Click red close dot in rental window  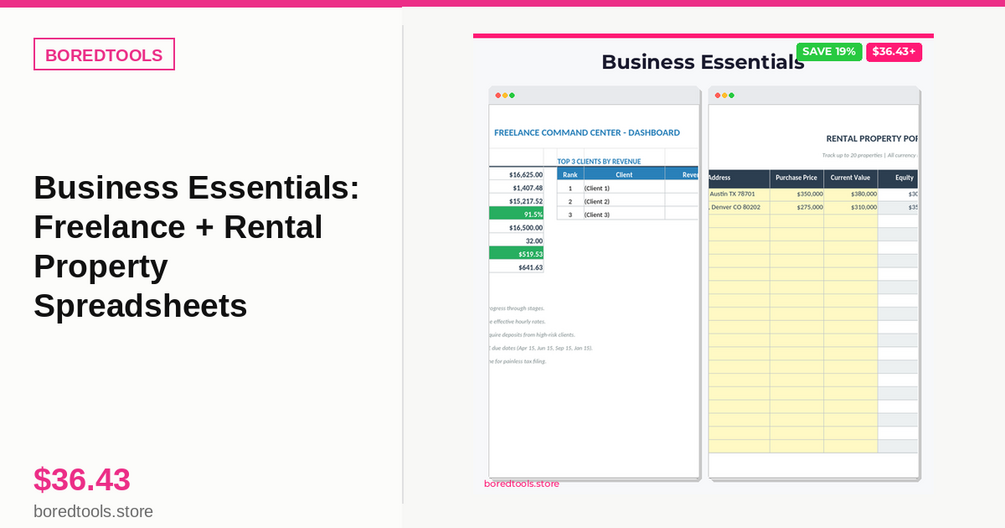(718, 95)
